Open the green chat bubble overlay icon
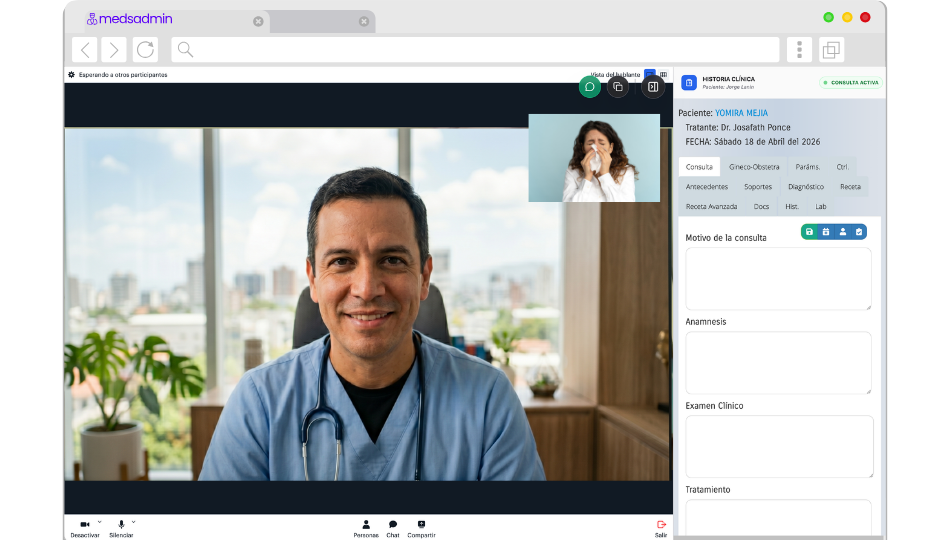The height and width of the screenshot is (540, 950). click(x=590, y=87)
